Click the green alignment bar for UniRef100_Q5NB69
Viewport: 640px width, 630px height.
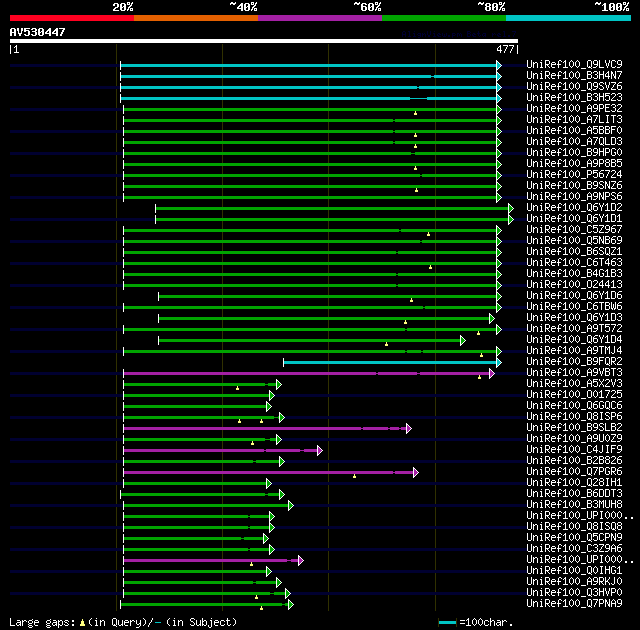click(310, 242)
